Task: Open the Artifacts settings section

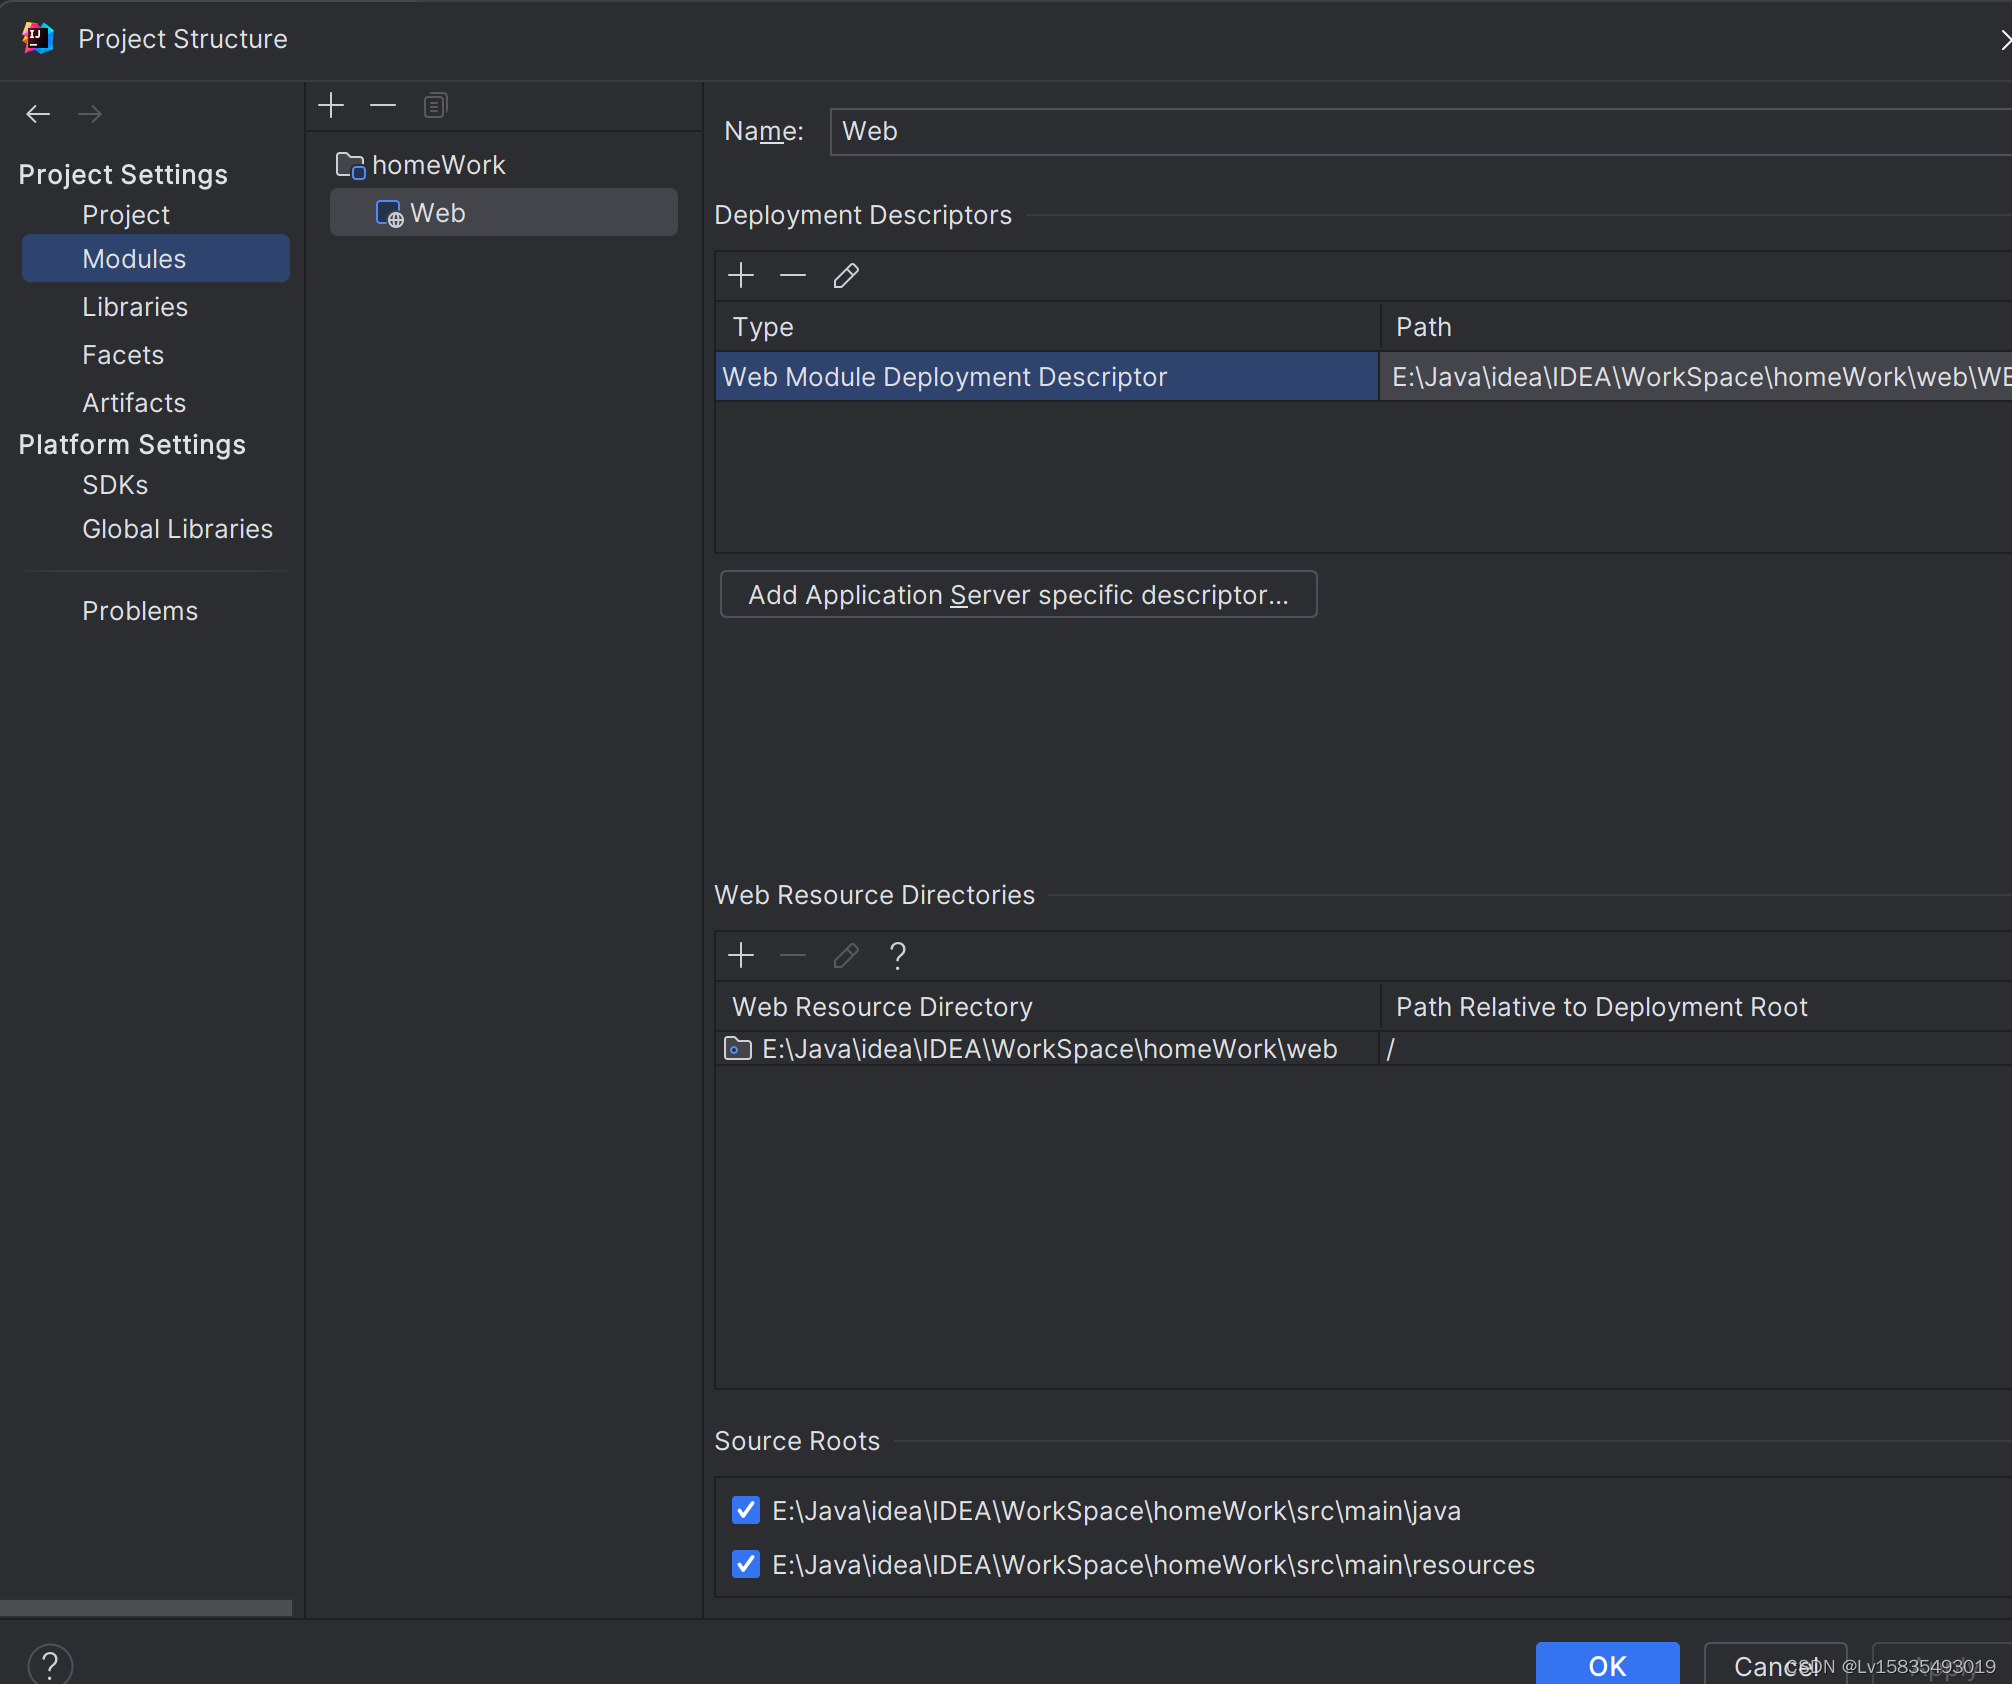Action: click(134, 403)
